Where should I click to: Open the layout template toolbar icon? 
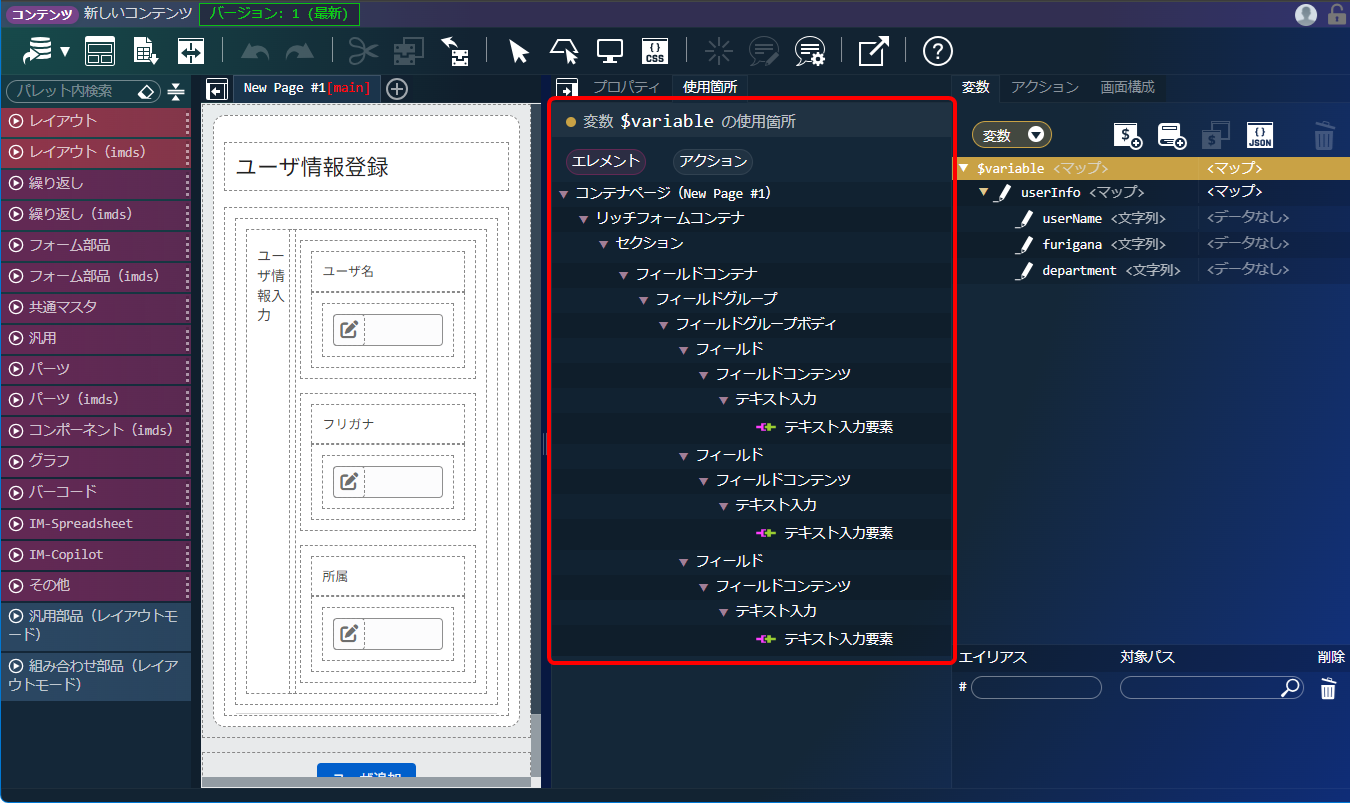[x=100, y=52]
